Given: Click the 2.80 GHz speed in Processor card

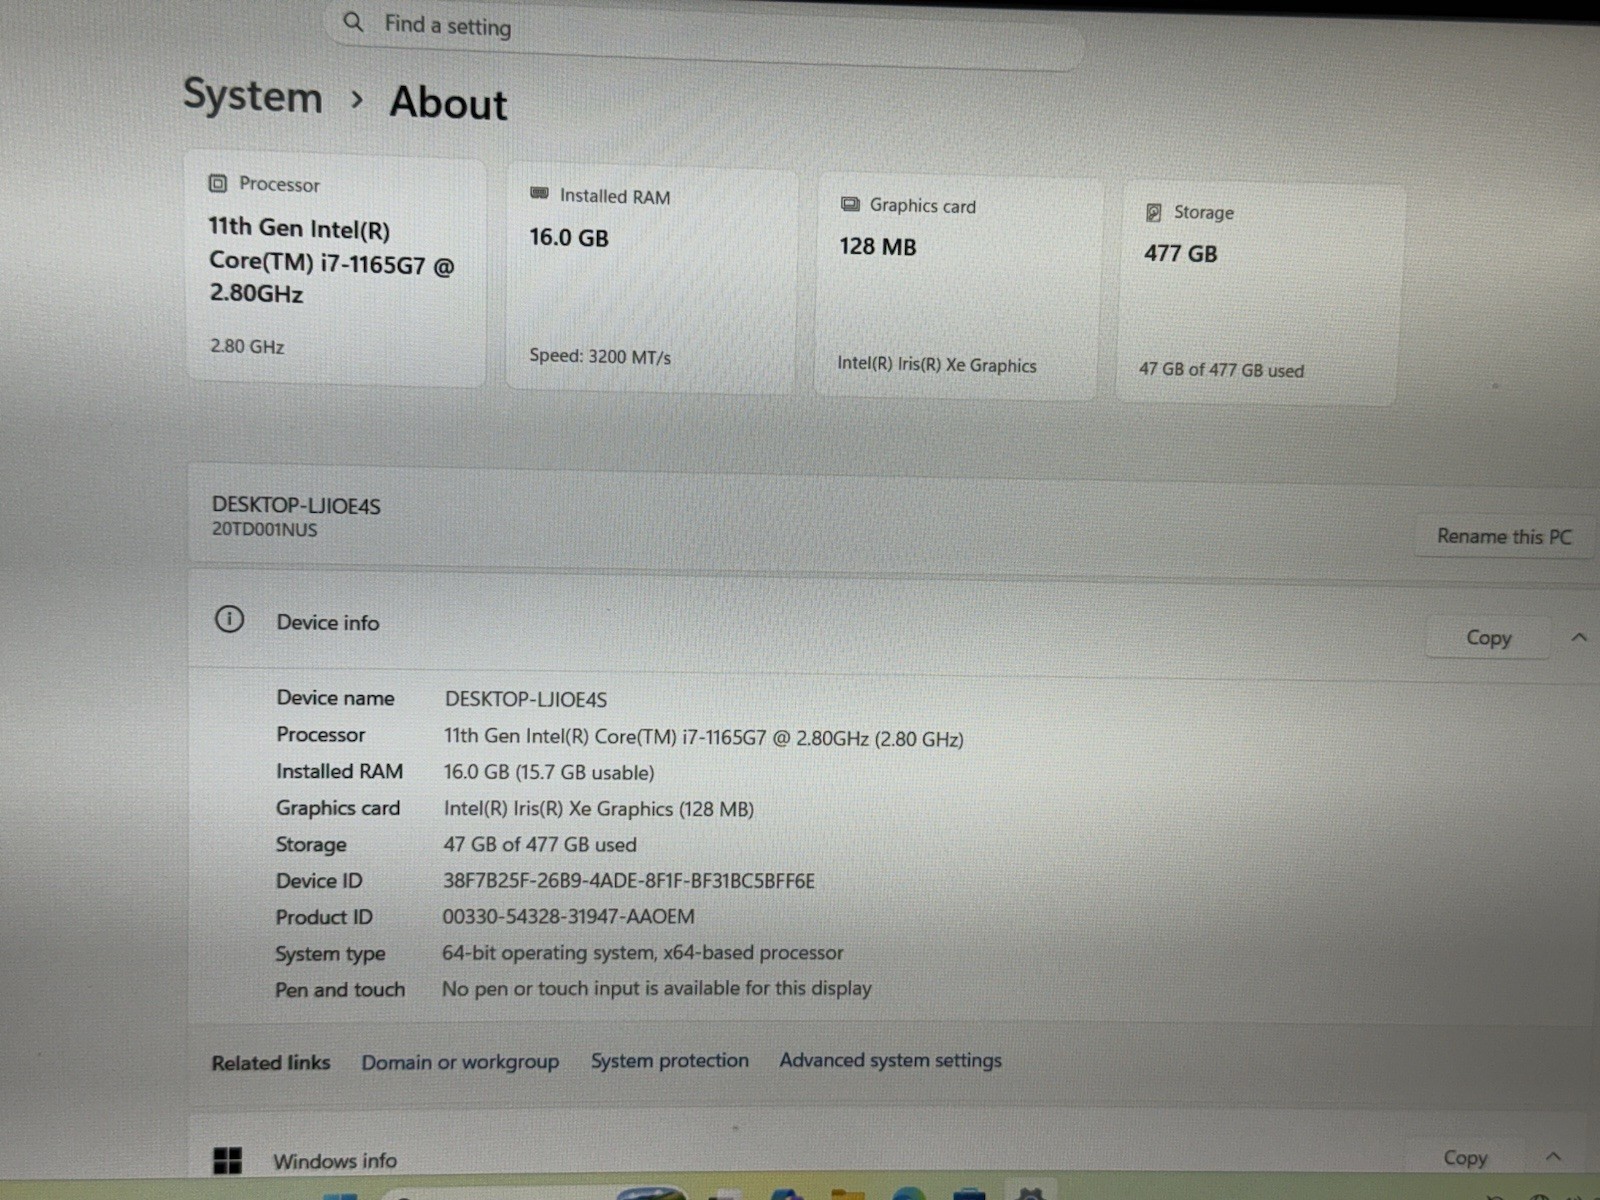Looking at the screenshot, I should tap(246, 346).
